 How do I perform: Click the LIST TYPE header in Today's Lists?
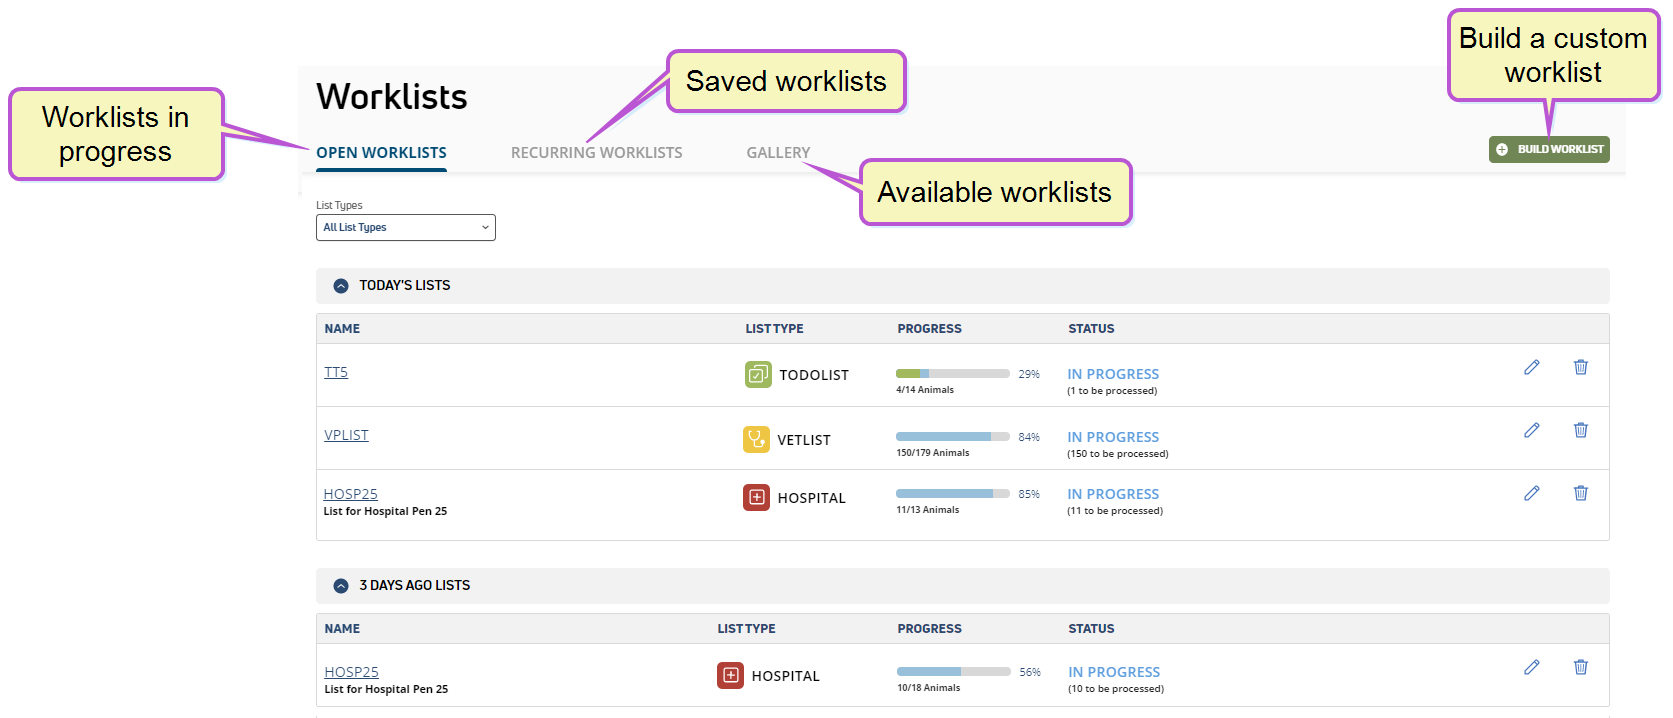click(774, 329)
